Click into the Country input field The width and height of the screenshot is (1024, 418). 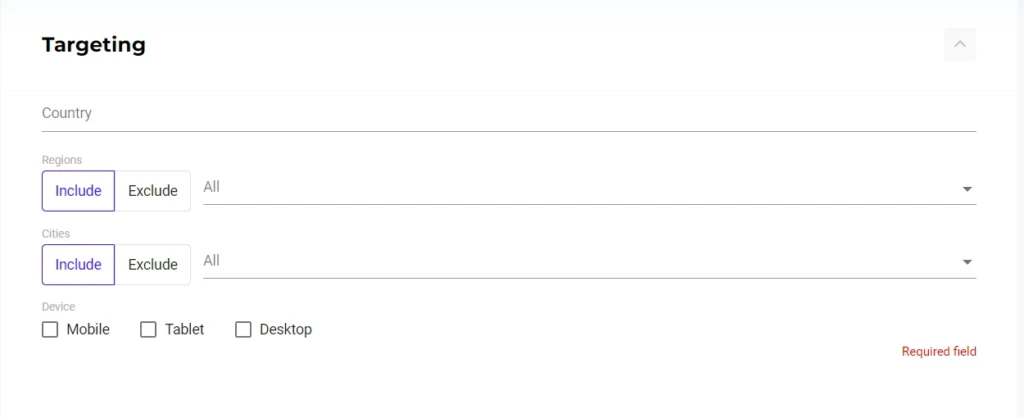pyautogui.click(x=509, y=114)
